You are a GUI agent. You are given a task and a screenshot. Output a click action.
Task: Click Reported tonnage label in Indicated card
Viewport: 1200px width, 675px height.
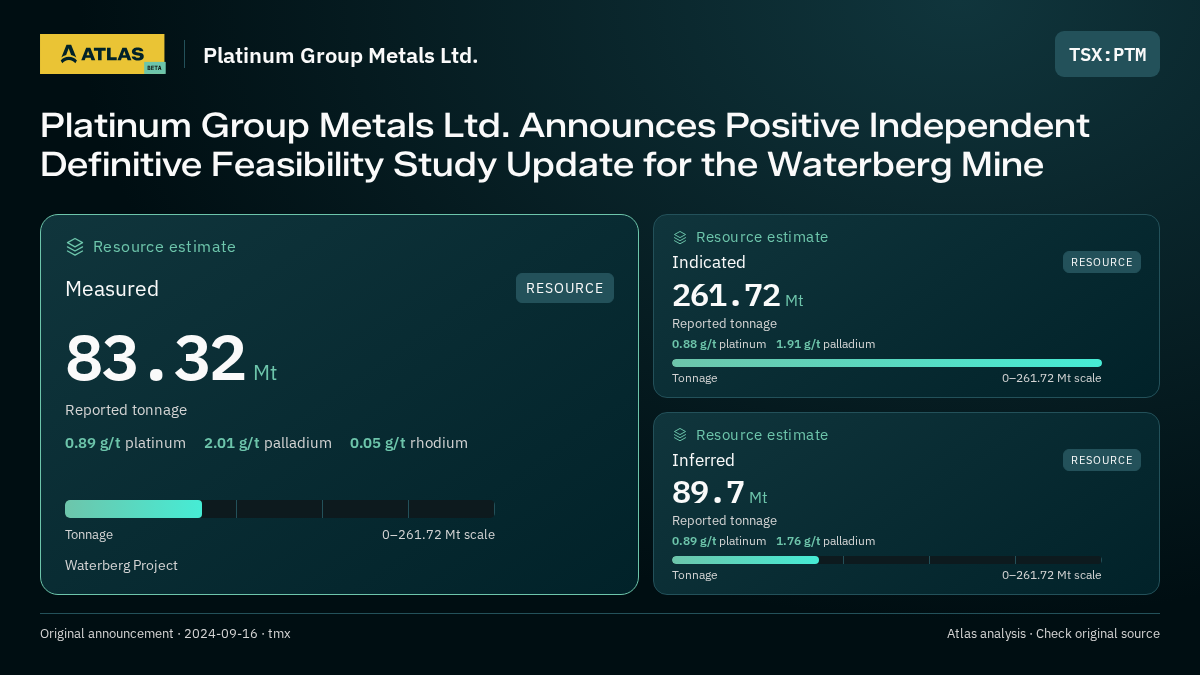coord(724,324)
